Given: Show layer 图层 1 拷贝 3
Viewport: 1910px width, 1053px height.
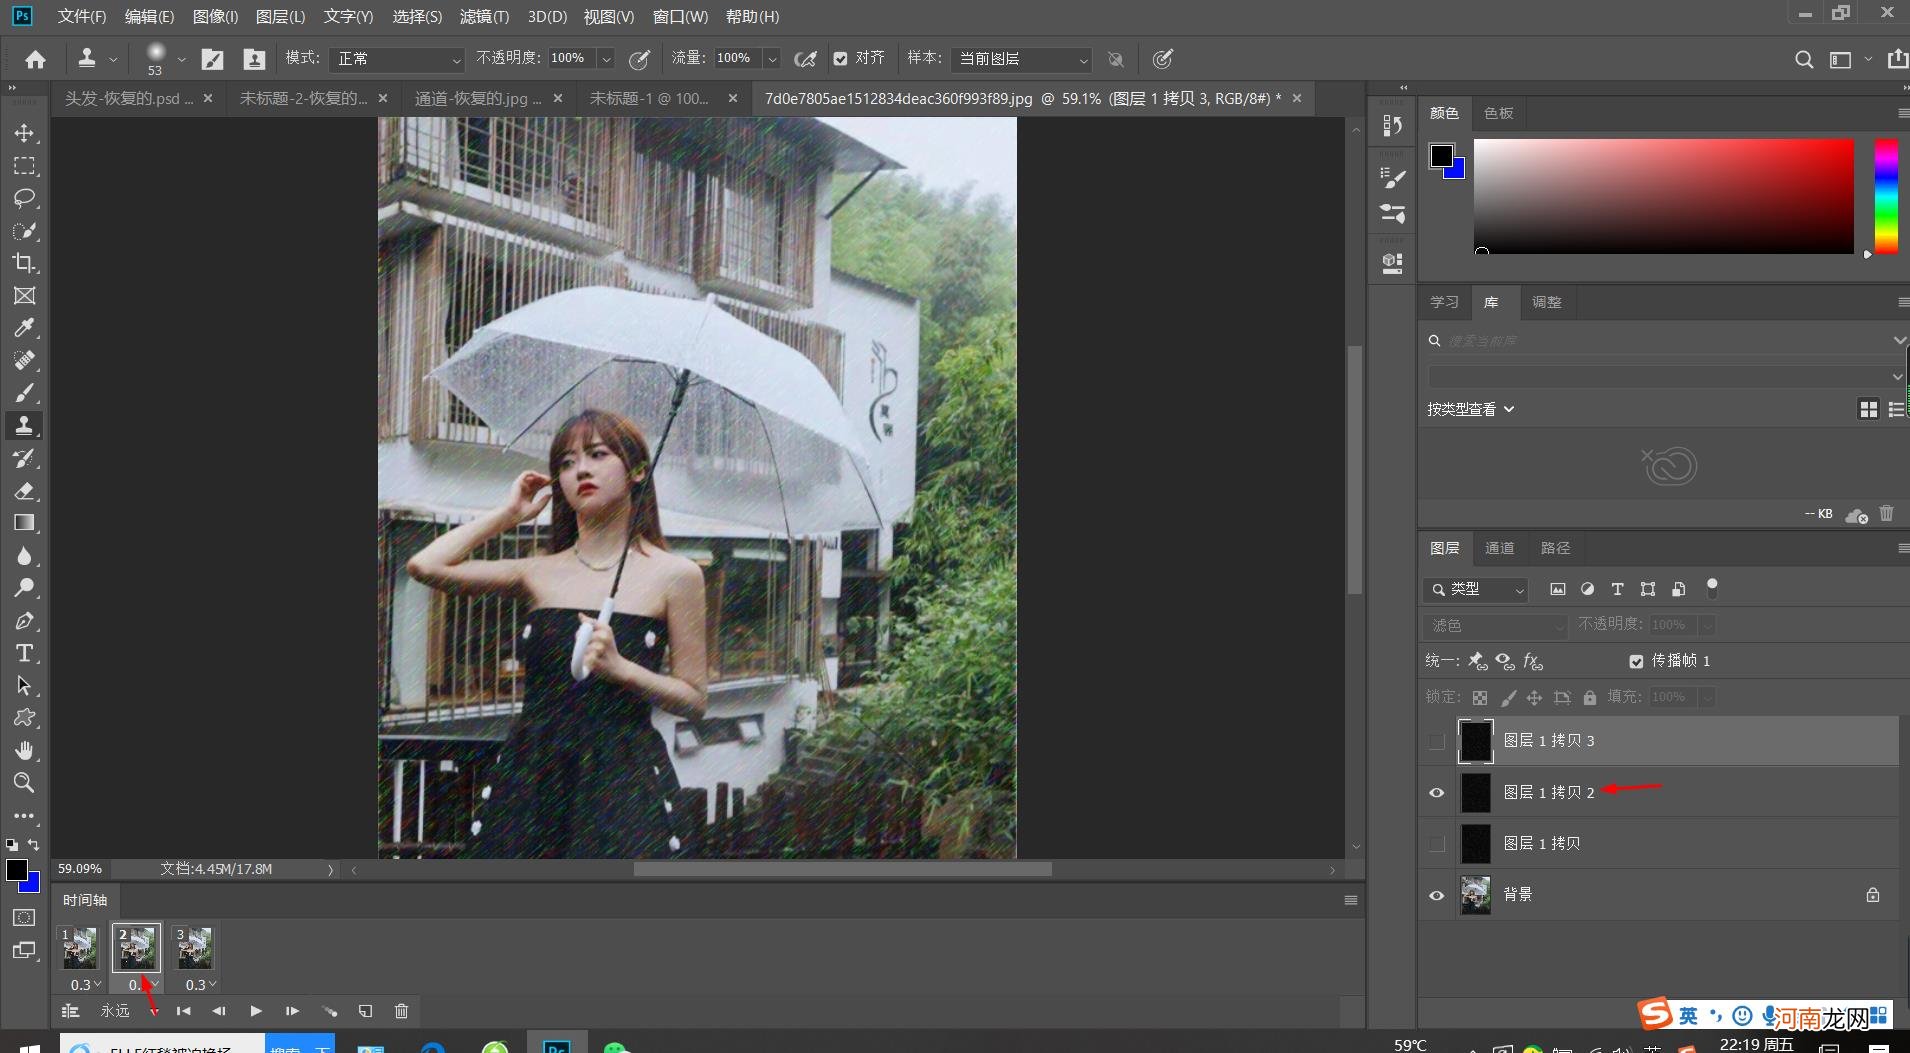Looking at the screenshot, I should (1437, 741).
